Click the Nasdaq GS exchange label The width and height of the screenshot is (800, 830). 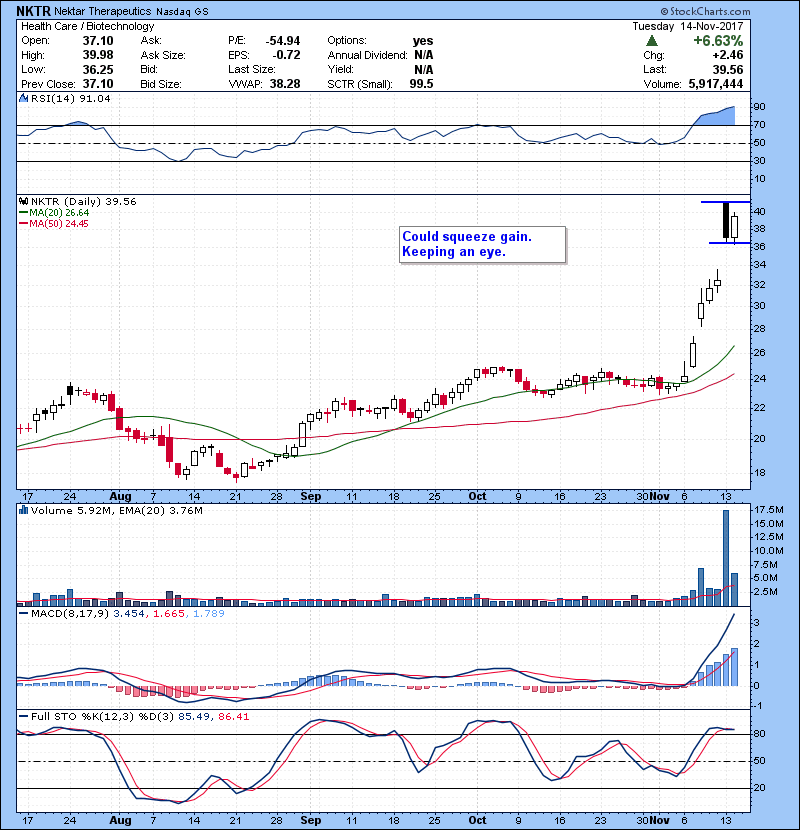click(x=182, y=11)
